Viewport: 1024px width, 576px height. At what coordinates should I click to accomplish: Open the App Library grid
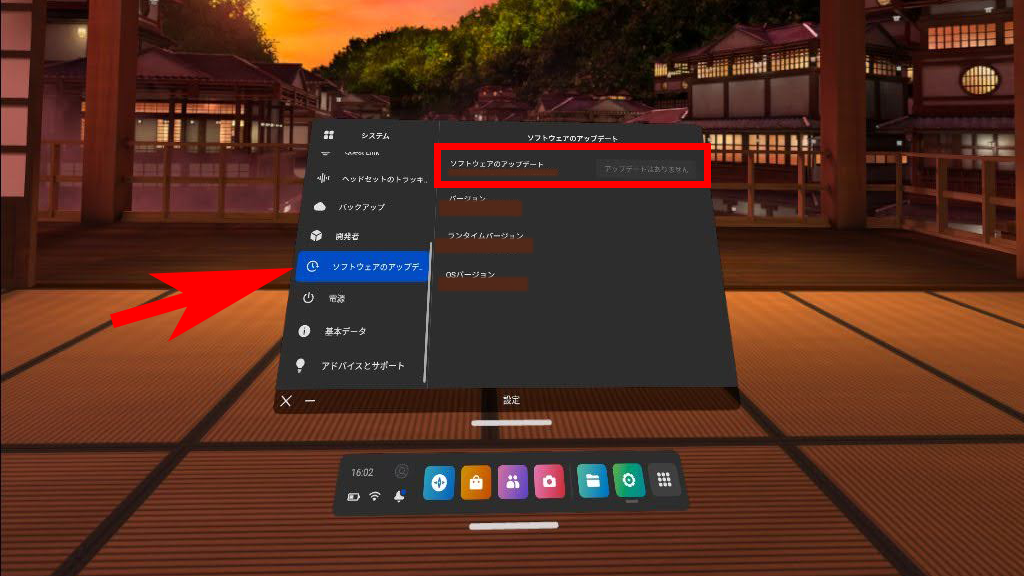(x=664, y=480)
